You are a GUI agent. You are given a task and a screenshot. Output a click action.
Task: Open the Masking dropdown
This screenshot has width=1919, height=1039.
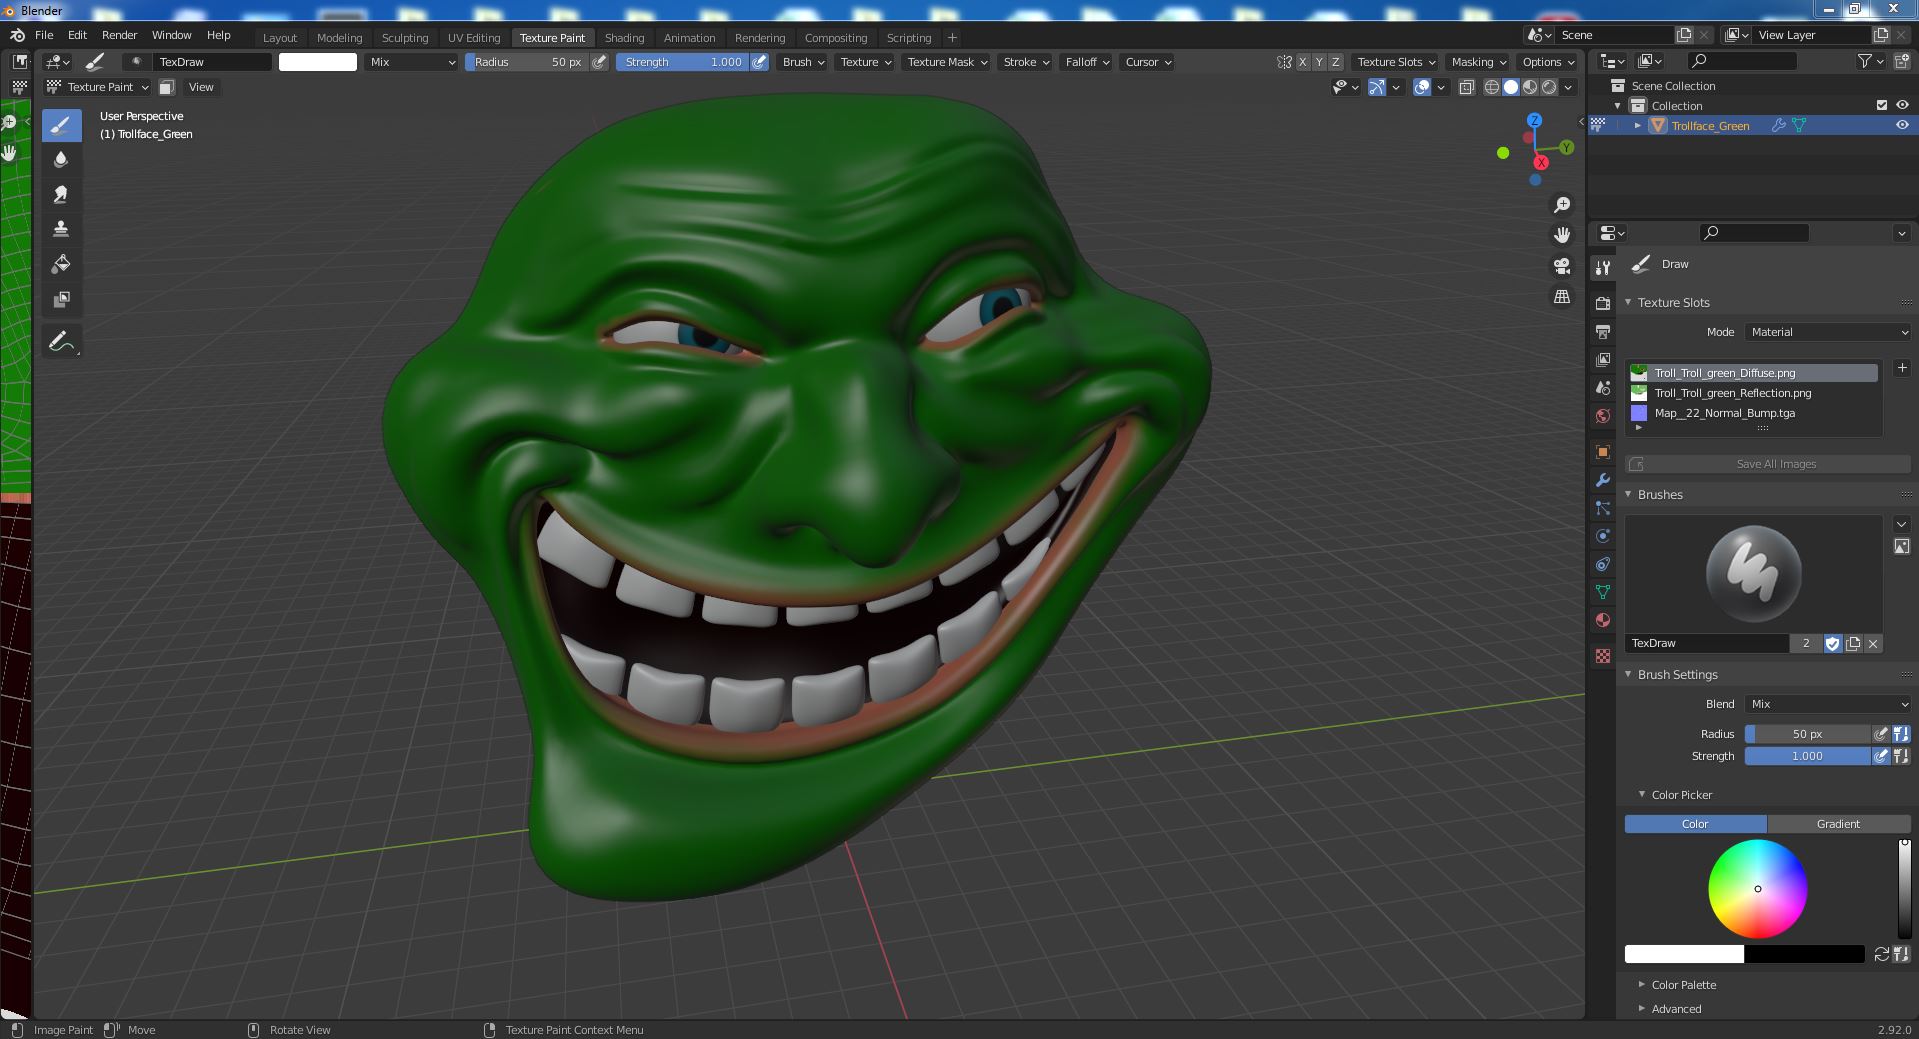tap(1478, 62)
